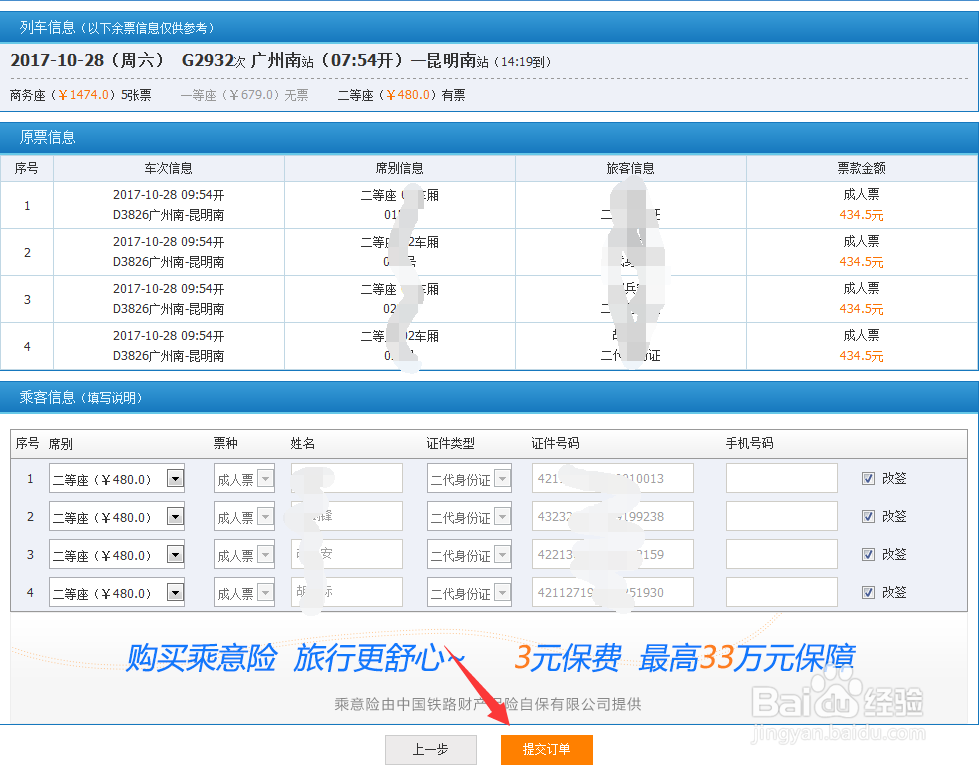Image resolution: width=979 pixels, height=766 pixels.
Task: Click ID number field for passenger 4
Action: [x=612, y=592]
